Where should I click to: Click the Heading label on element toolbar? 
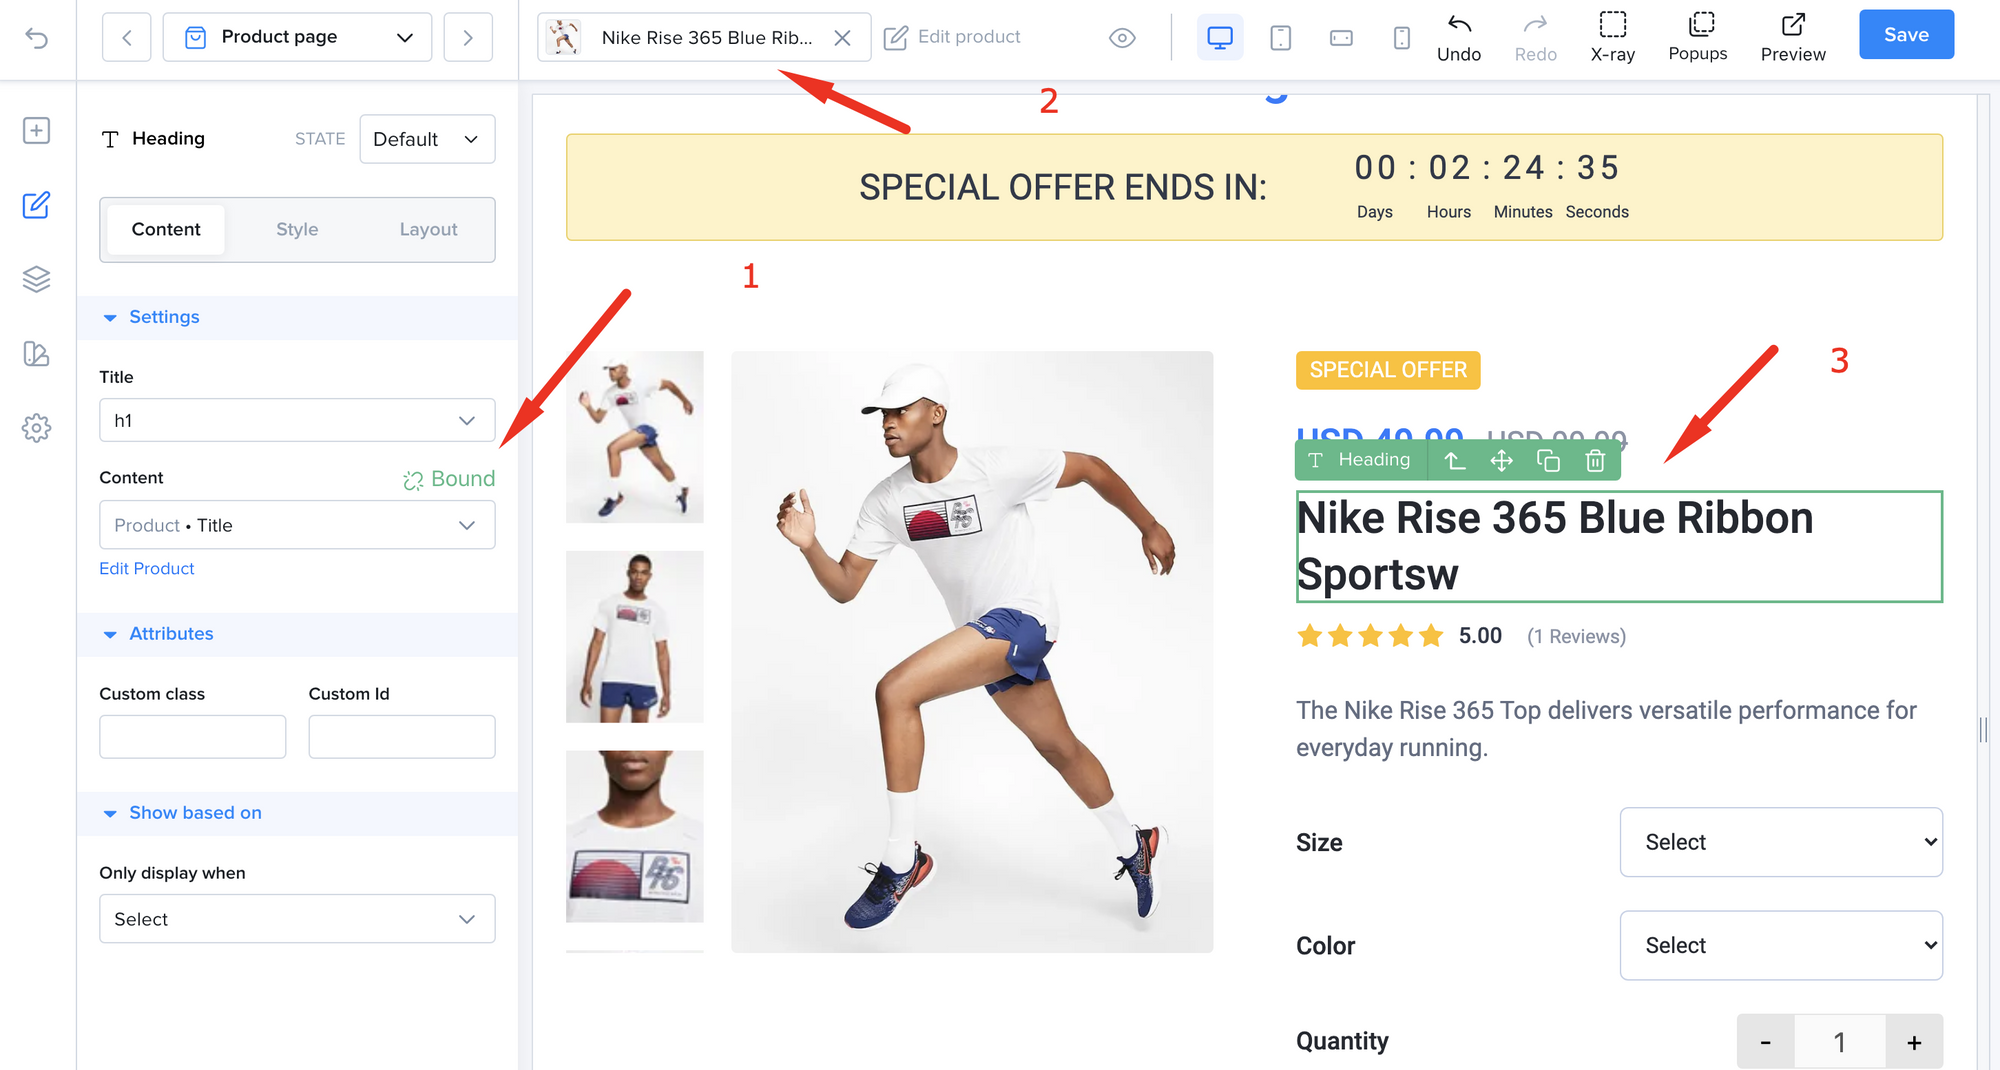1360,460
